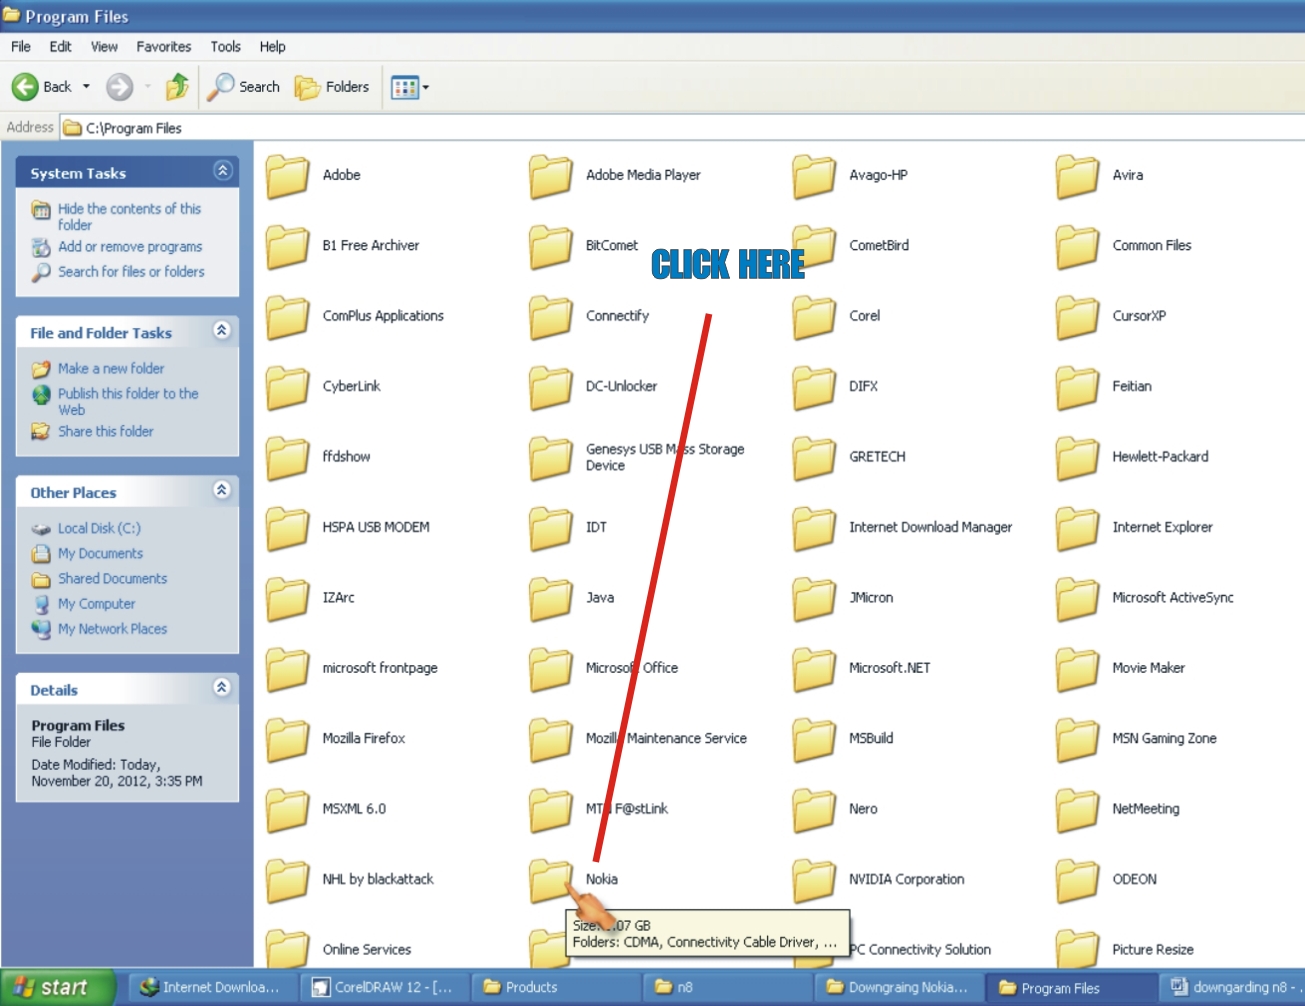Select the Internet Explorer folder icon
This screenshot has width=1305, height=1006.
tap(1078, 528)
